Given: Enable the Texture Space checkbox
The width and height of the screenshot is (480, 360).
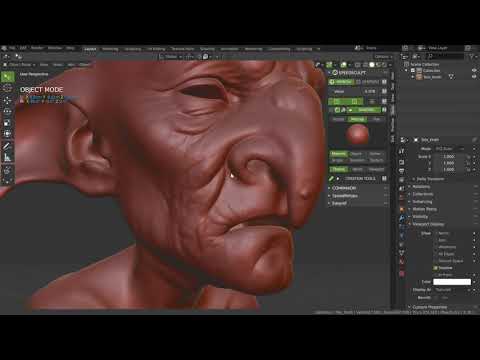Looking at the screenshot, I should (435, 261).
